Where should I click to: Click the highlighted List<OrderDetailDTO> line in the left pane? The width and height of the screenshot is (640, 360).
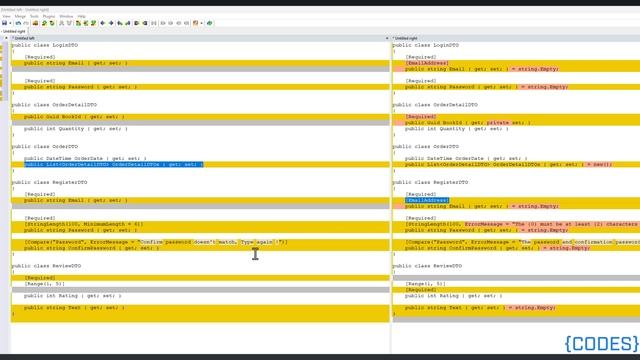click(113, 164)
